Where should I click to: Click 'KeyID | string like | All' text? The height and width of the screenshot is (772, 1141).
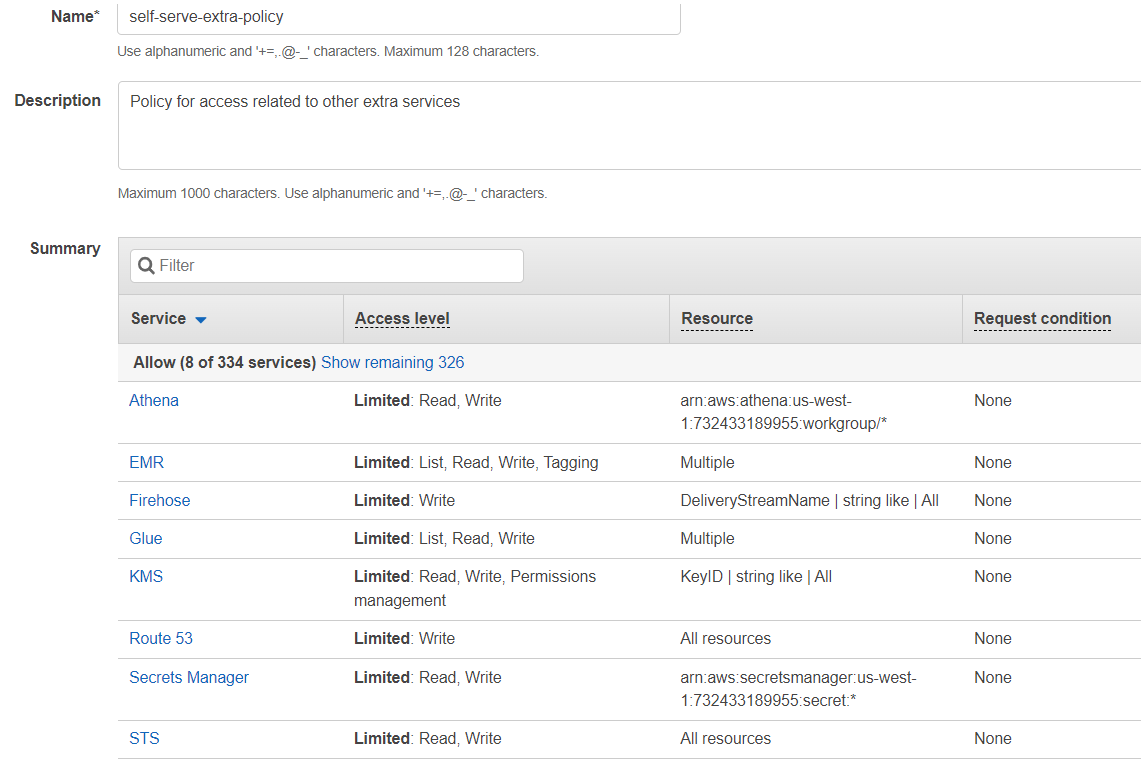(x=756, y=576)
